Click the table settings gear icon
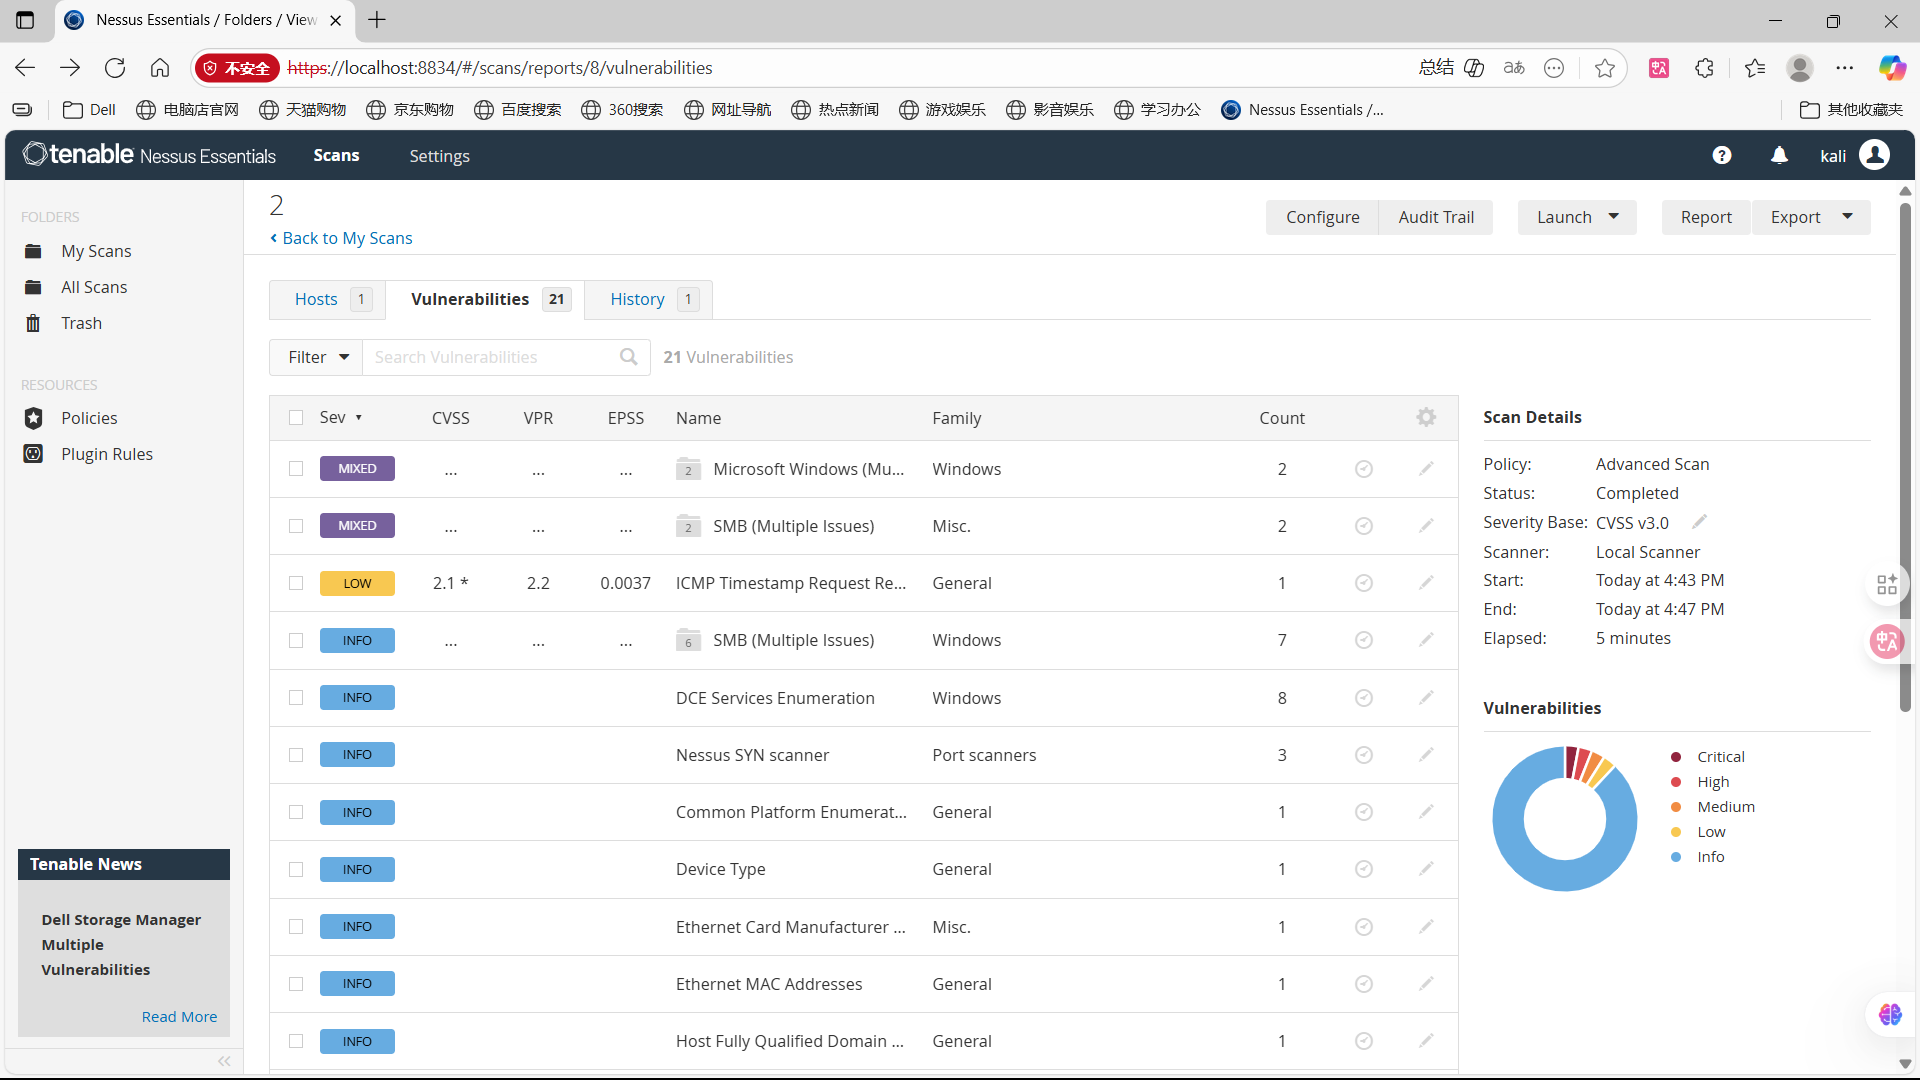Viewport: 1920px width, 1080px height. pos(1426,418)
